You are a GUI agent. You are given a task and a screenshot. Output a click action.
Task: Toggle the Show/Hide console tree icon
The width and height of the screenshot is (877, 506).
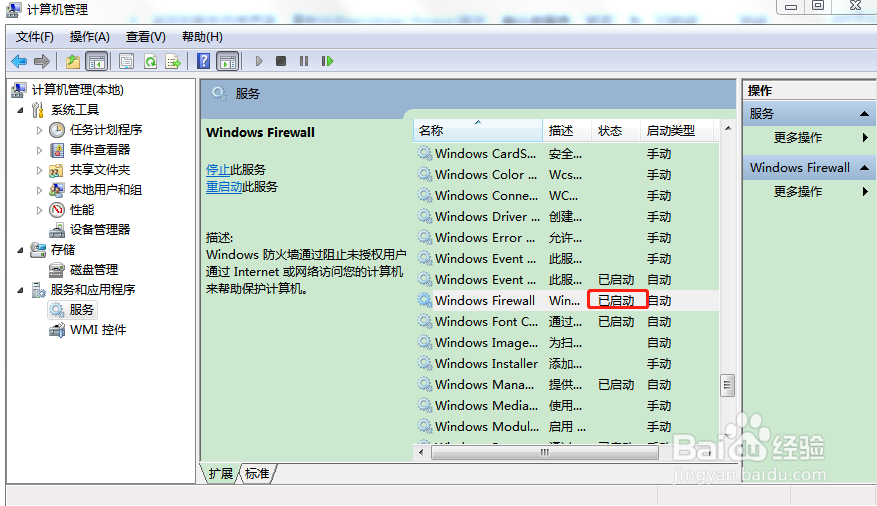point(97,61)
